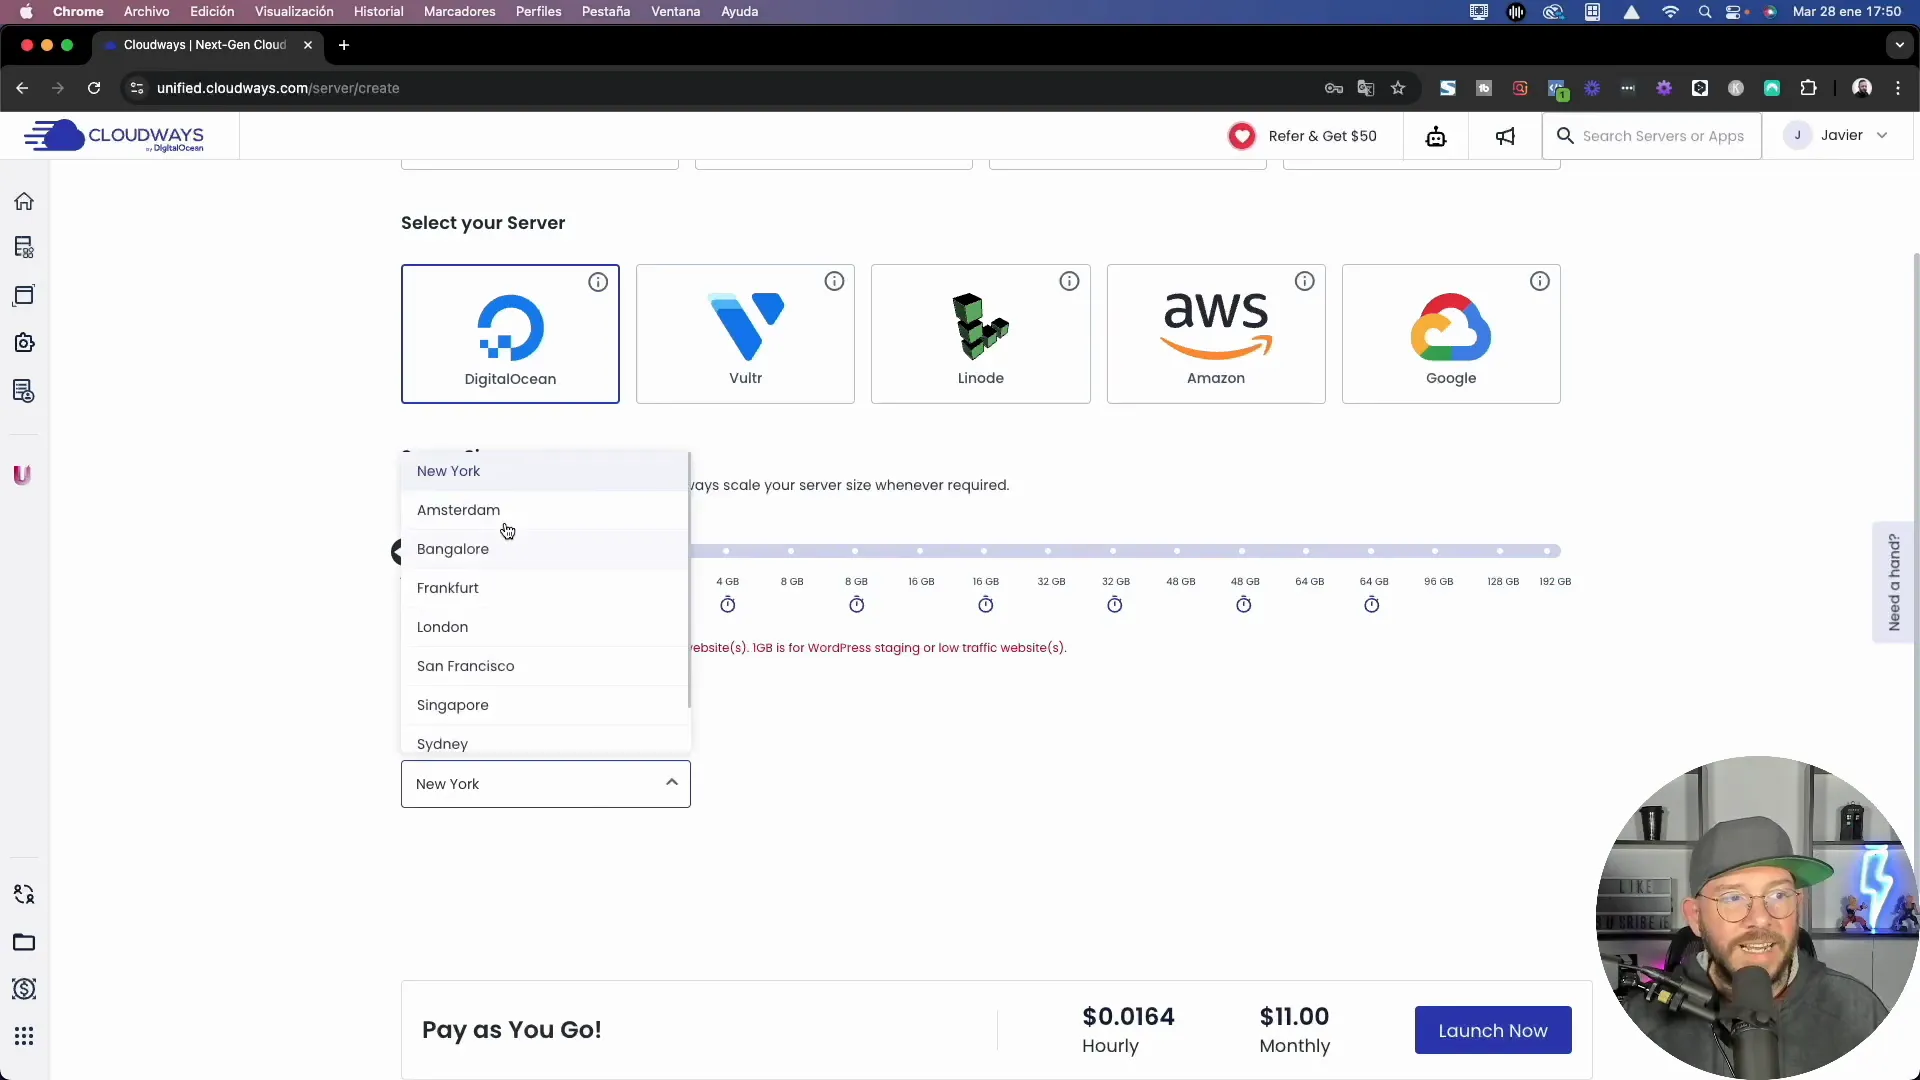
Task: Open Servers icon in left sidebar
Action: click(x=24, y=247)
